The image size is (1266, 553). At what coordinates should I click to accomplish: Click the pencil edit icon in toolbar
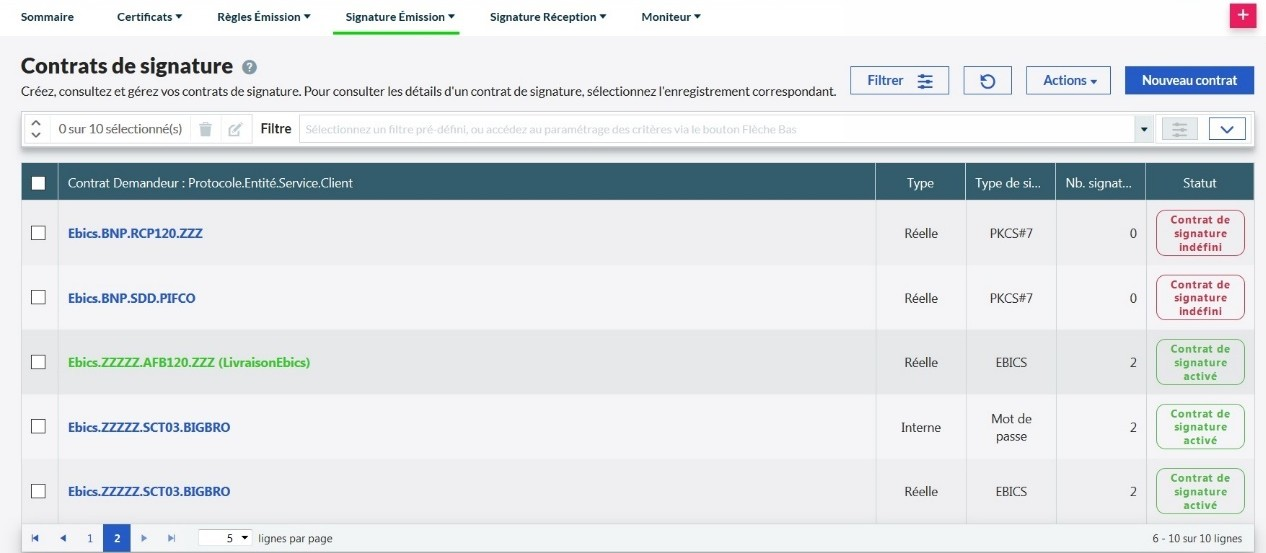pos(235,129)
